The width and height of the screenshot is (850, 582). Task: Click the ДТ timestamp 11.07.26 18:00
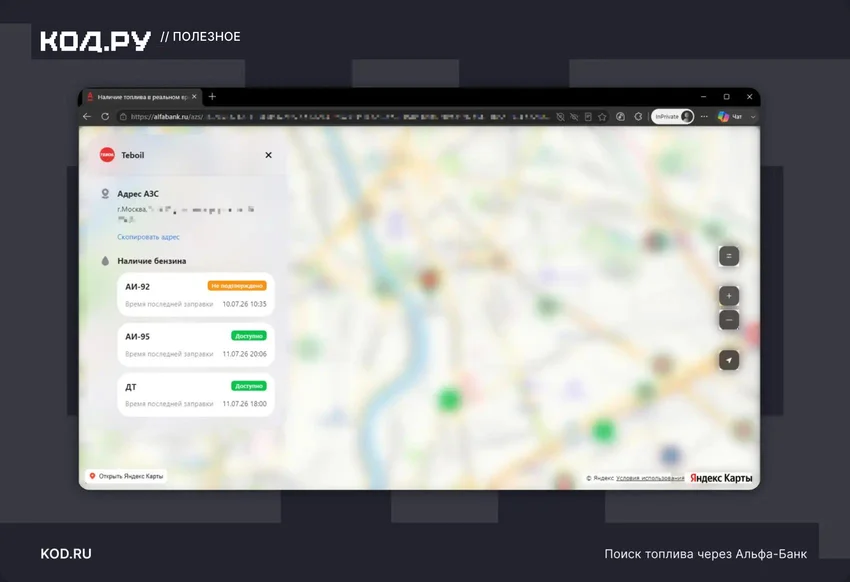[244, 404]
